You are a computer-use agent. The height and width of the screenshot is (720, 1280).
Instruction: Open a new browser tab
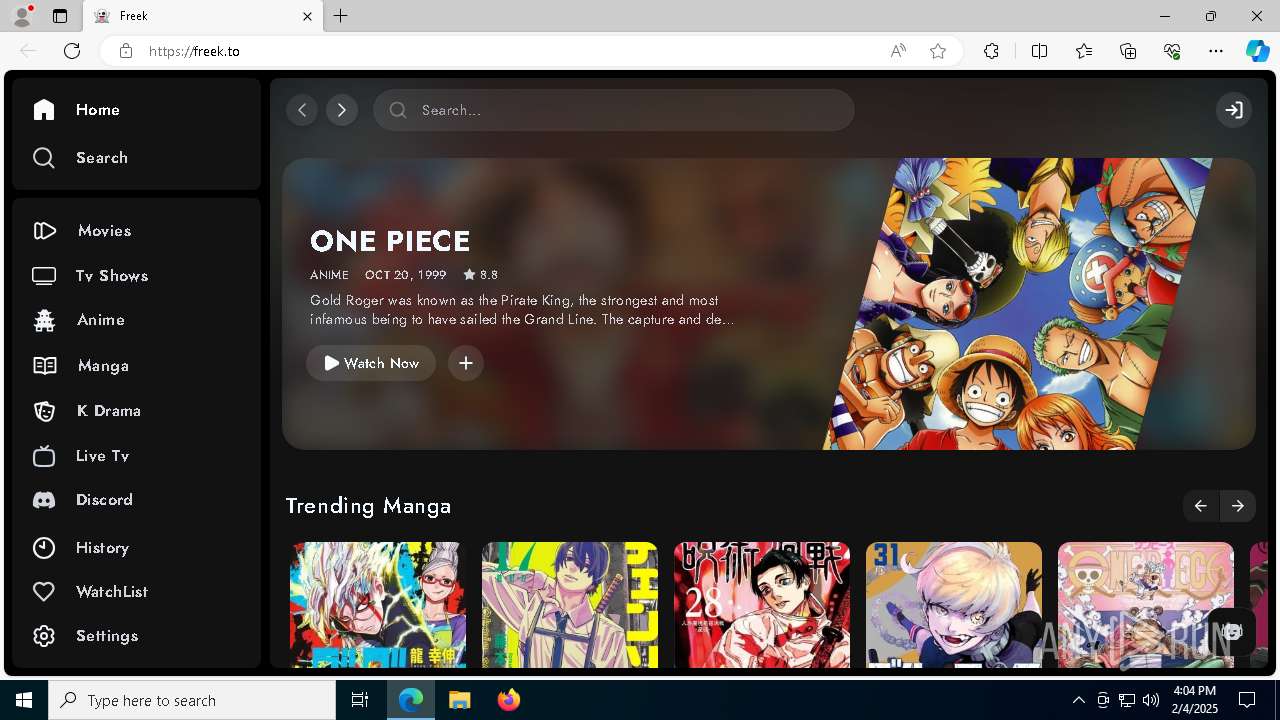(x=341, y=16)
